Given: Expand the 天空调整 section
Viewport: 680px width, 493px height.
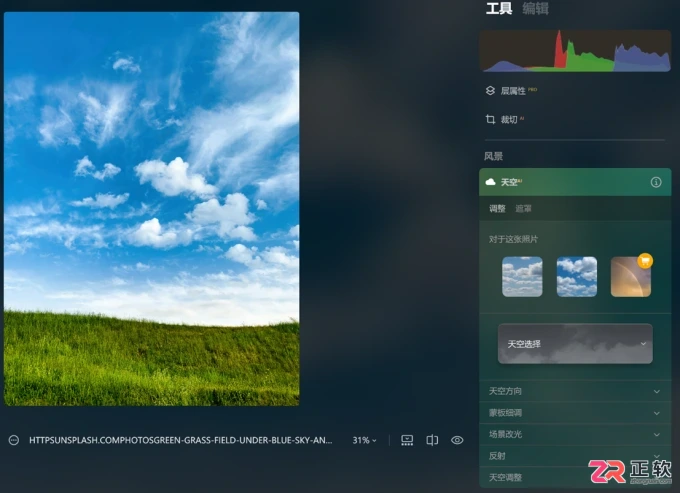Looking at the screenshot, I should [x=575, y=477].
